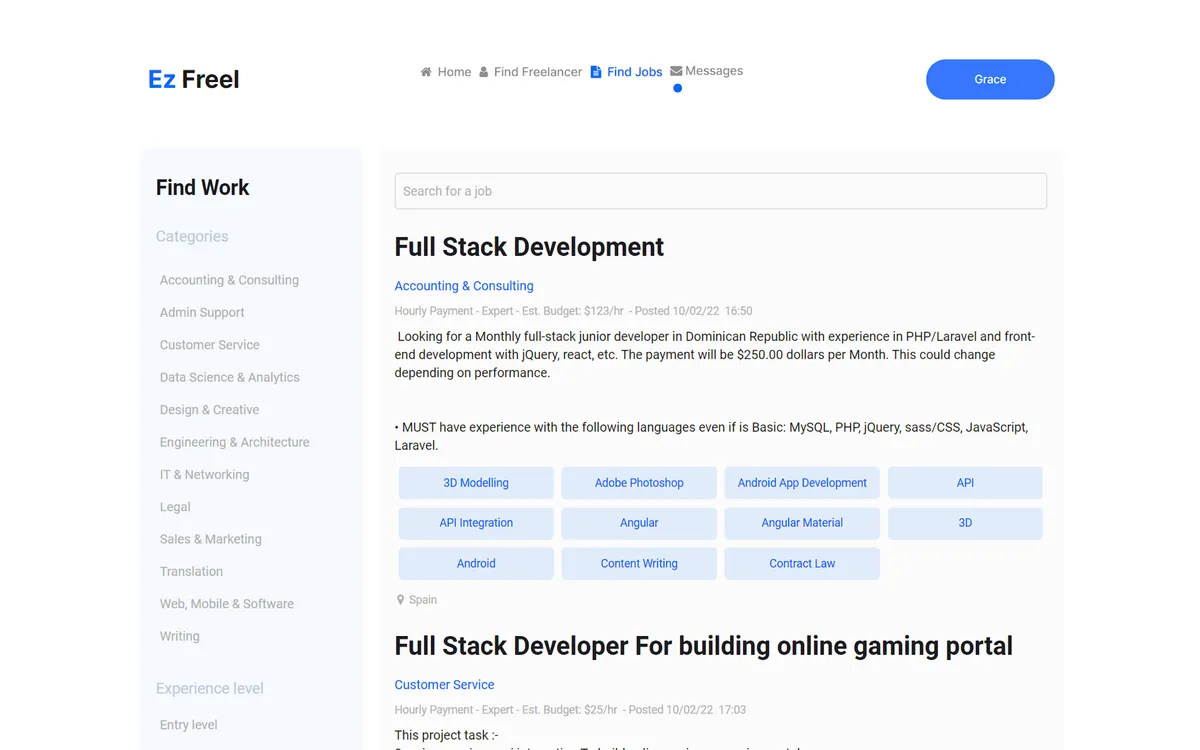Click the Find Jobs document icon

596,72
